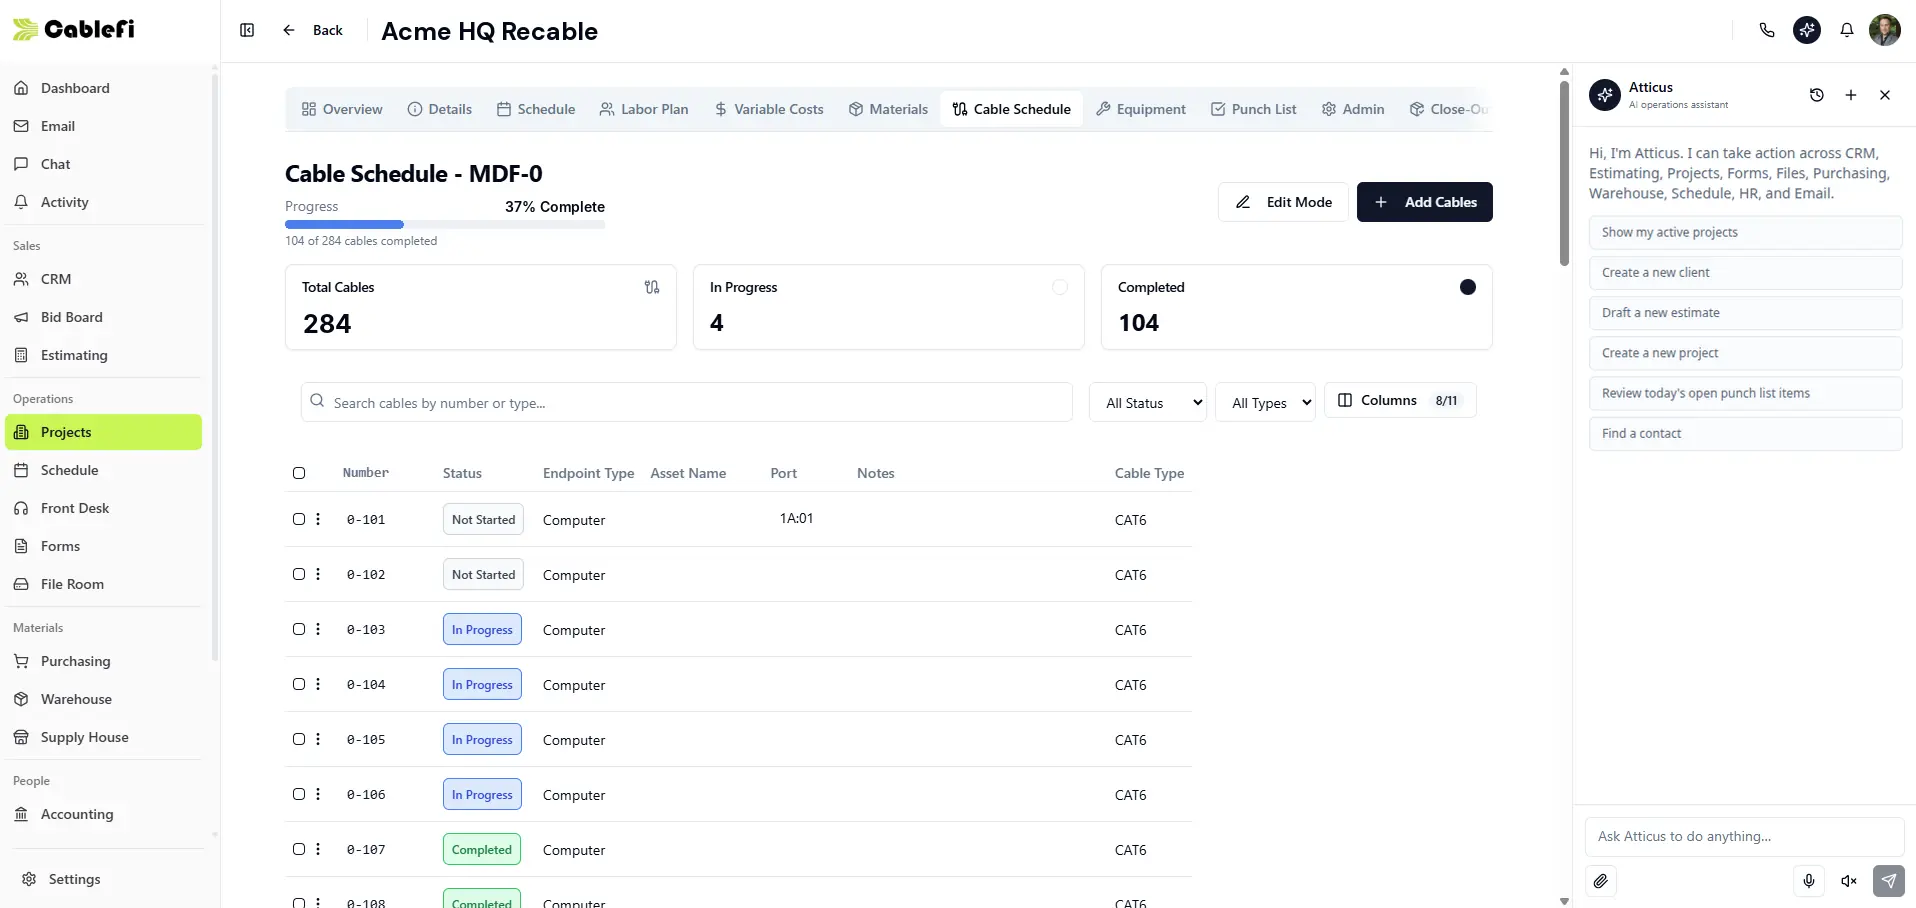Click the 37% Complete progress bar

pyautogui.click(x=445, y=225)
